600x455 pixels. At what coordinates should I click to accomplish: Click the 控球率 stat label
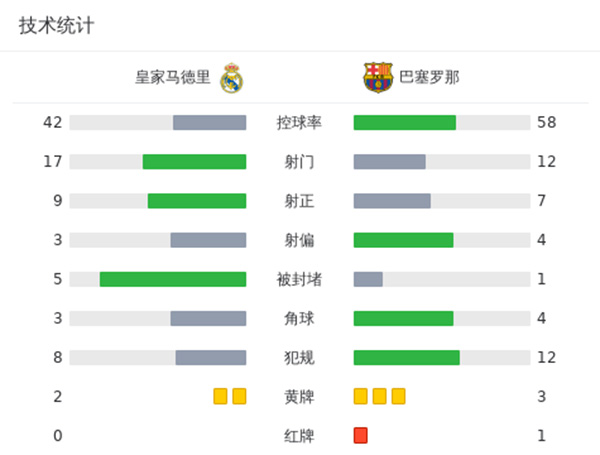click(299, 123)
